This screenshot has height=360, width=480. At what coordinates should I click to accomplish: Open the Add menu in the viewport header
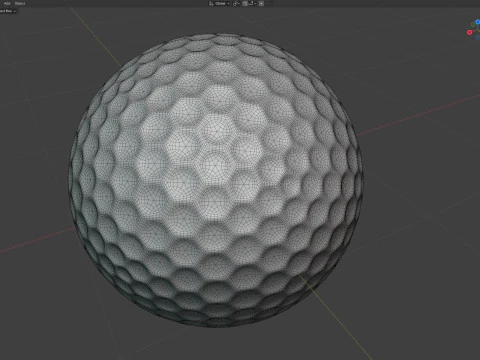tap(7, 3)
